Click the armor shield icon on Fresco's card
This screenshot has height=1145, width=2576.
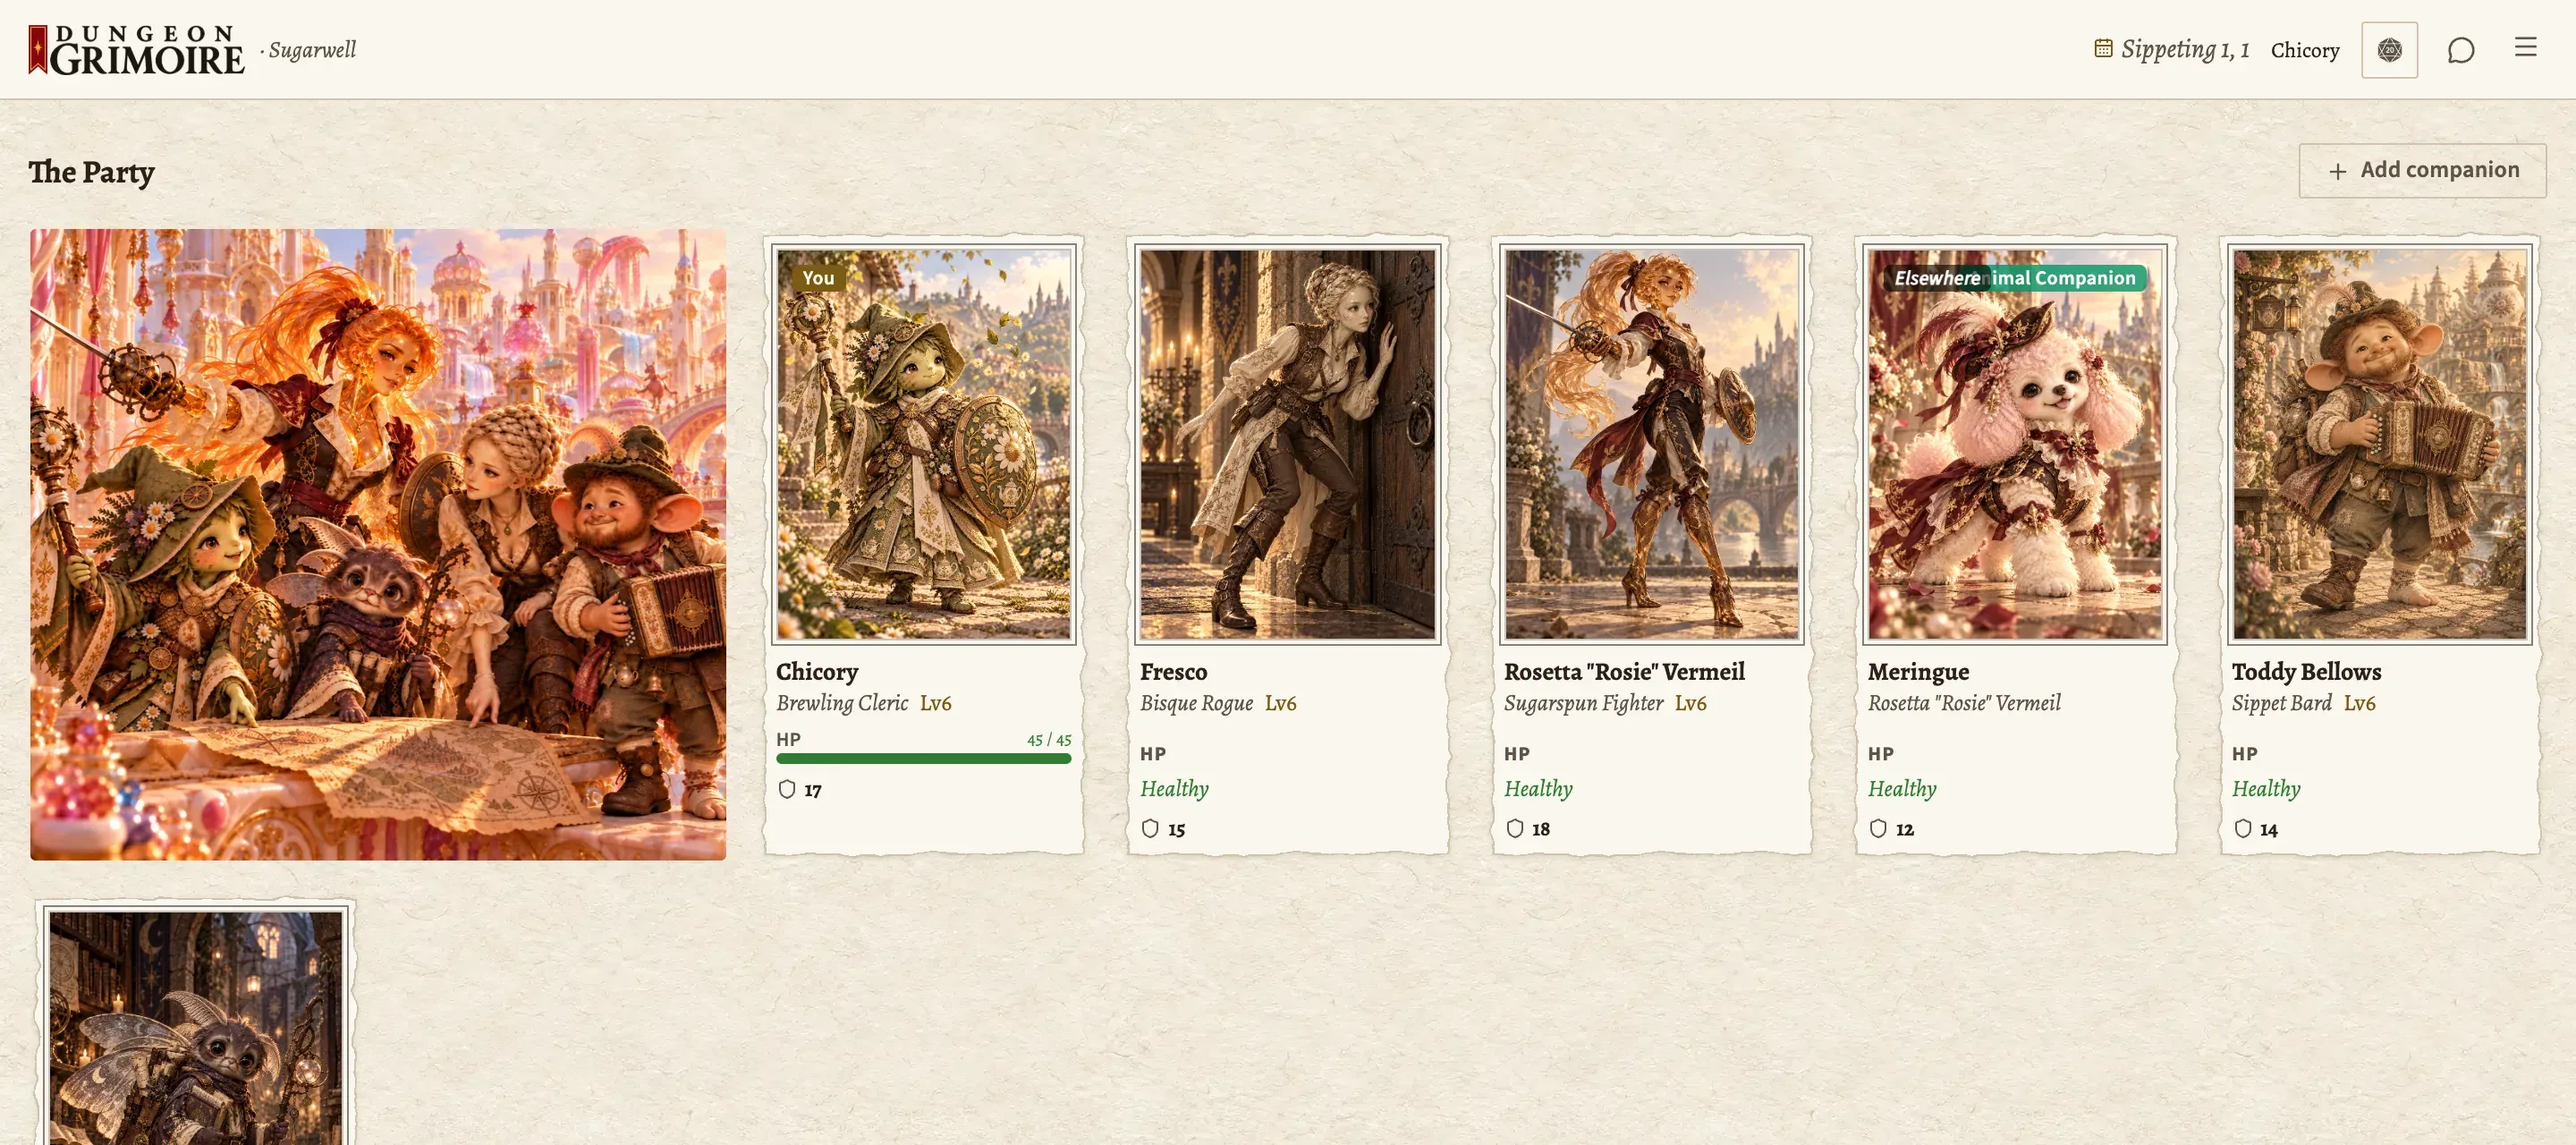[x=1150, y=828]
